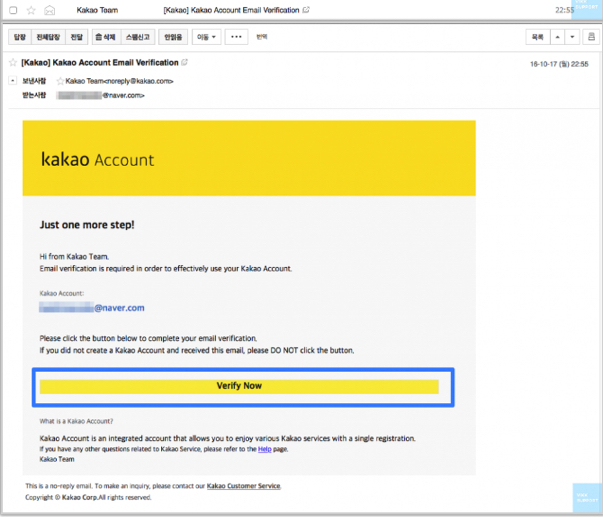603x518 pixels.
Task: Open popup icon next to the subject header
Action: coord(185,62)
